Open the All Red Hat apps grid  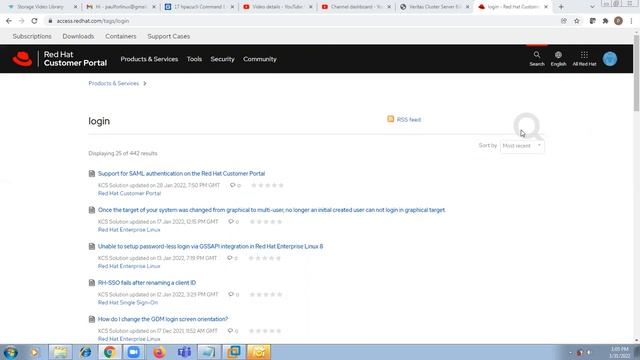[584, 59]
